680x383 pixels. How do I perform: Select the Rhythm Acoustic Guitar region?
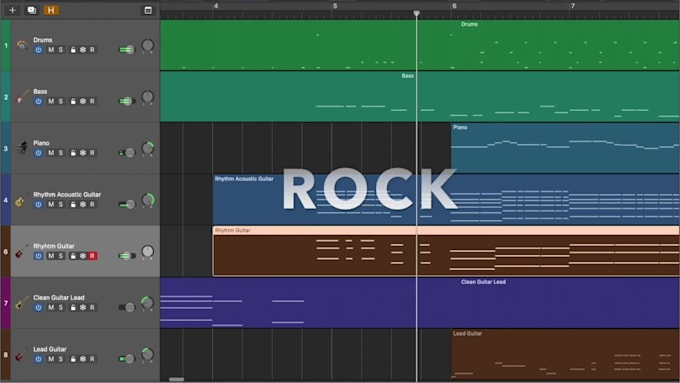coord(446,200)
